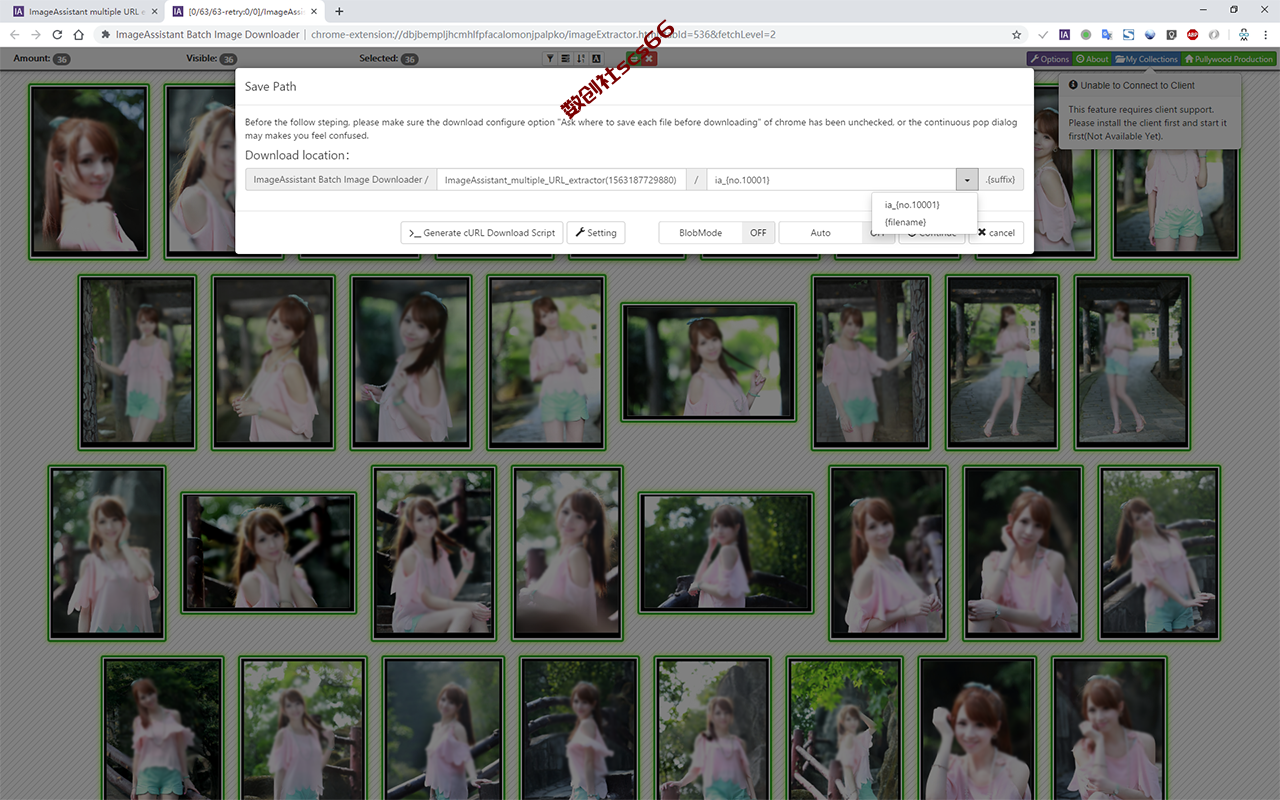Click the '.{suffix}' label

pyautogui.click(x=1001, y=179)
